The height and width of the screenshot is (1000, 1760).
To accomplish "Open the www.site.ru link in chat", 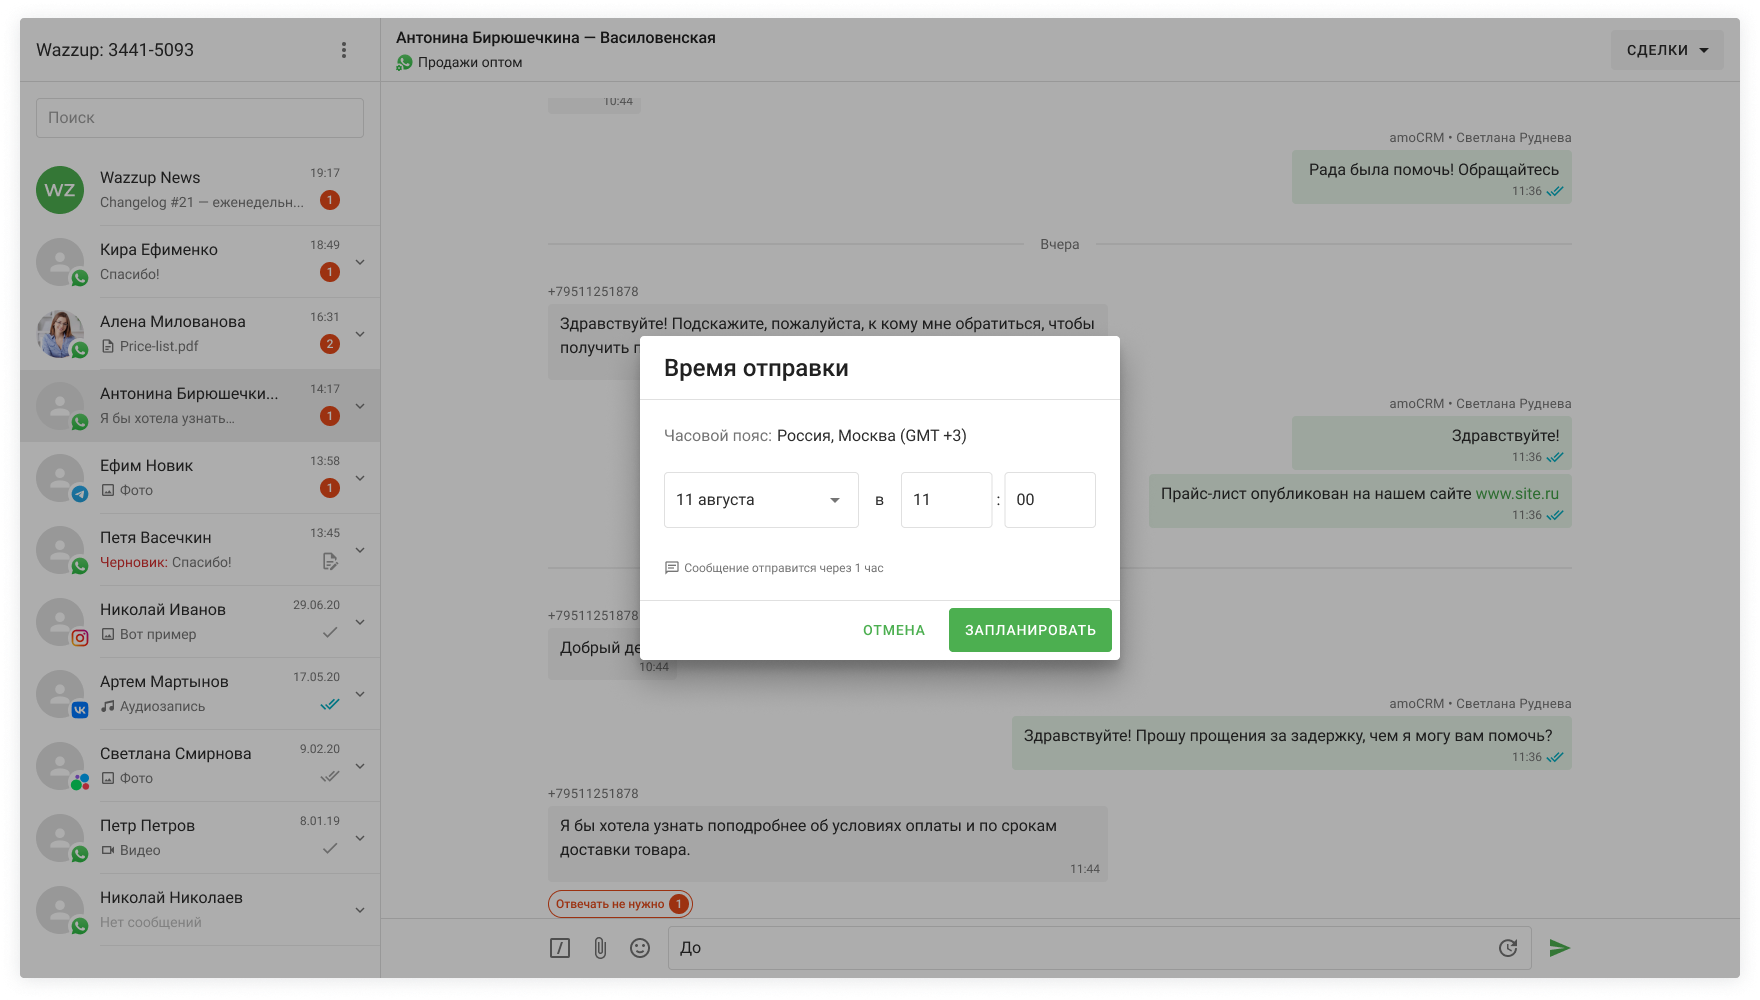I will click(1517, 493).
